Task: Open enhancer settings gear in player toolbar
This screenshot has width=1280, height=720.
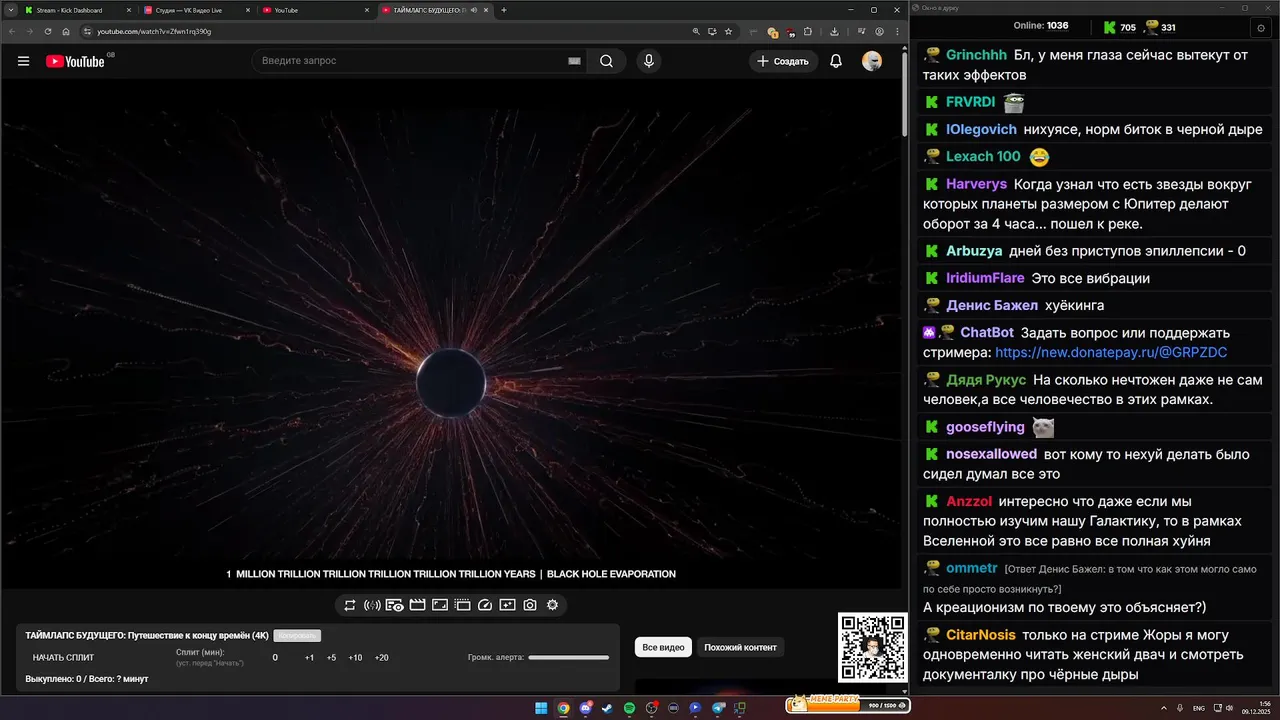Action: coord(552,605)
